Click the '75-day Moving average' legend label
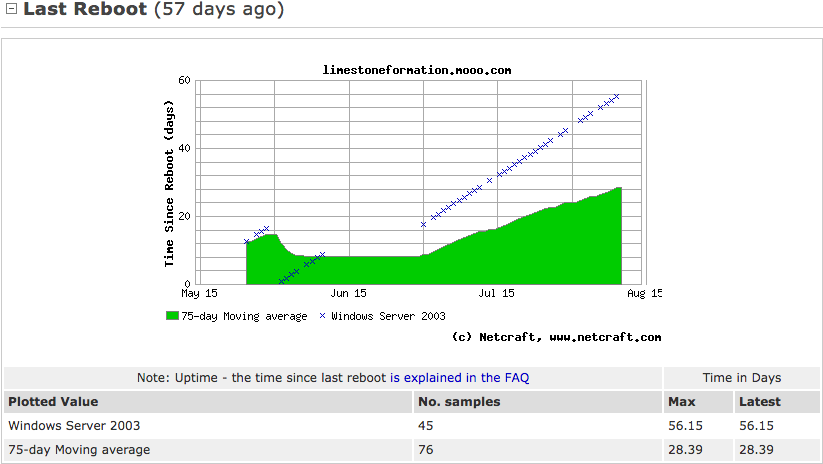 244,316
